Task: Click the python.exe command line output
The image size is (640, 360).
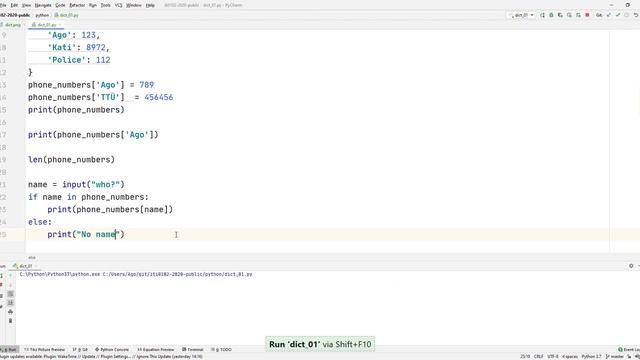Action: coord(136,274)
